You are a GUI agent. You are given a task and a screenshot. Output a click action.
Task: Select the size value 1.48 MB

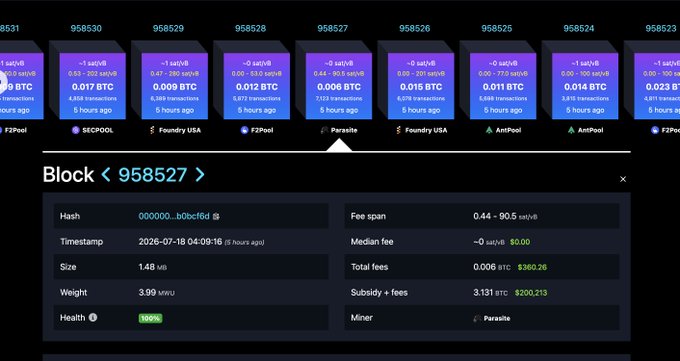[x=153, y=267]
